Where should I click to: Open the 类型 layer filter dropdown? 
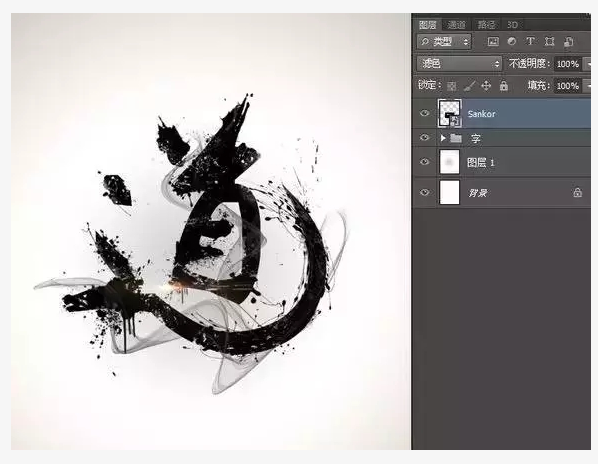point(444,42)
